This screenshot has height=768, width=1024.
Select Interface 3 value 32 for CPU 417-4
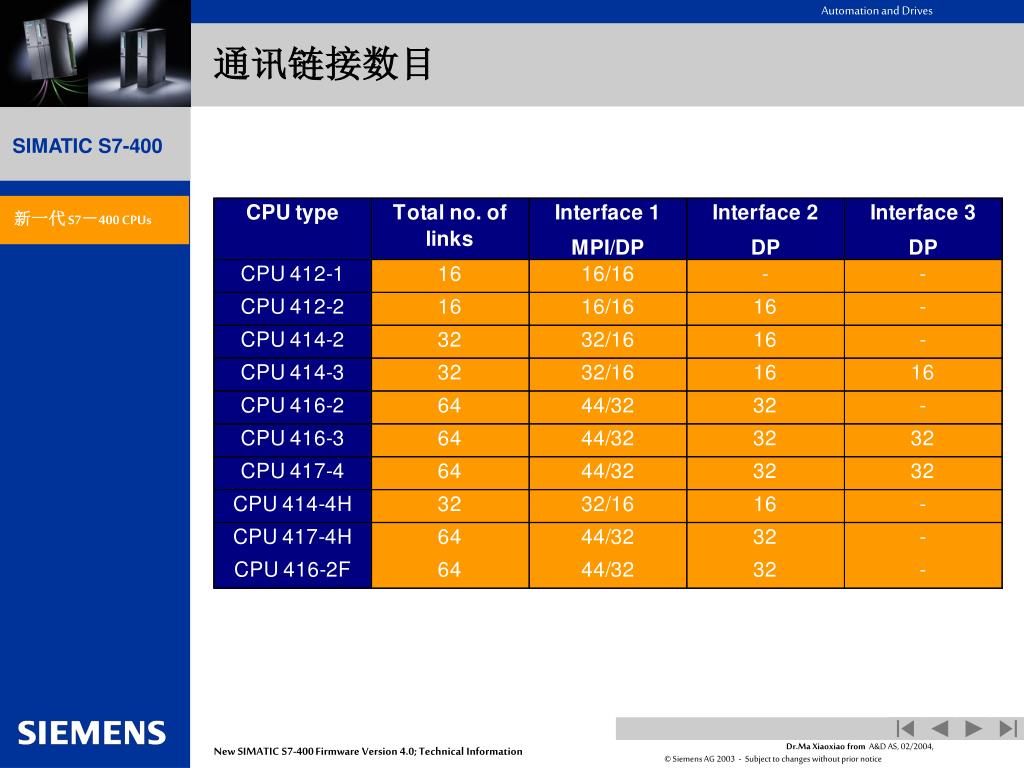[923, 472]
